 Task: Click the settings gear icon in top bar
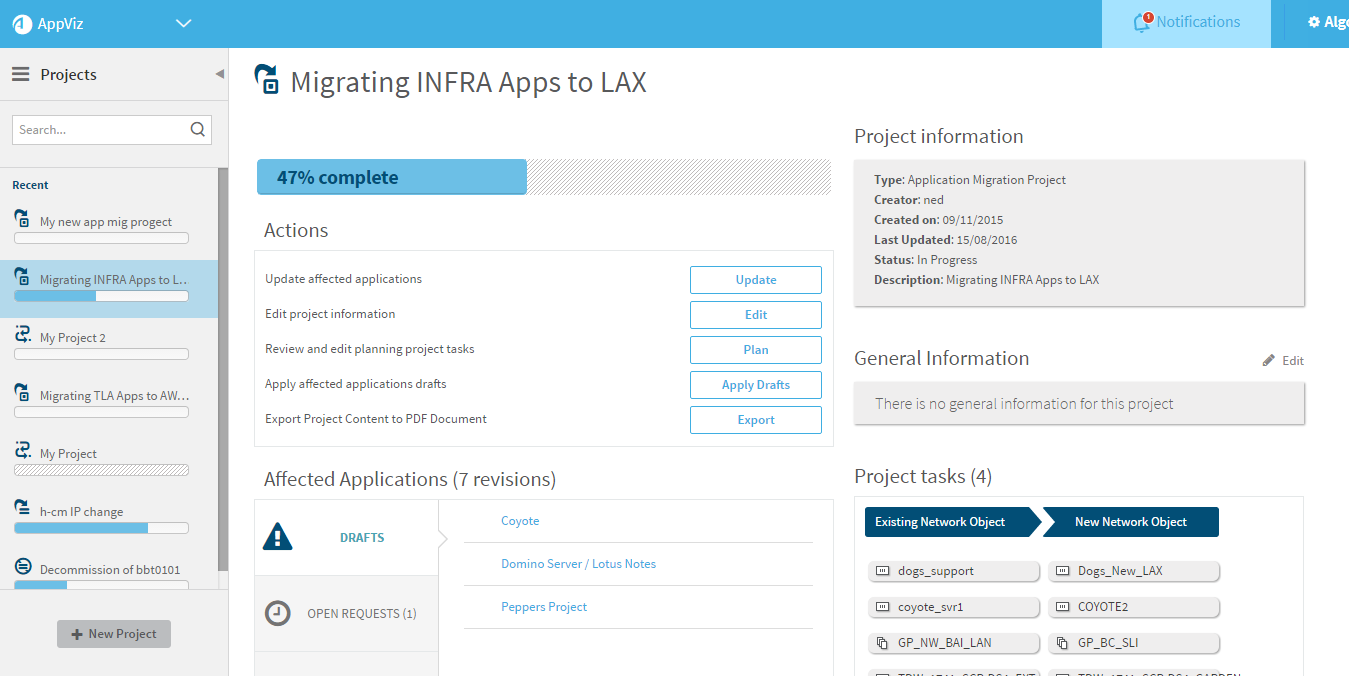click(x=1313, y=22)
